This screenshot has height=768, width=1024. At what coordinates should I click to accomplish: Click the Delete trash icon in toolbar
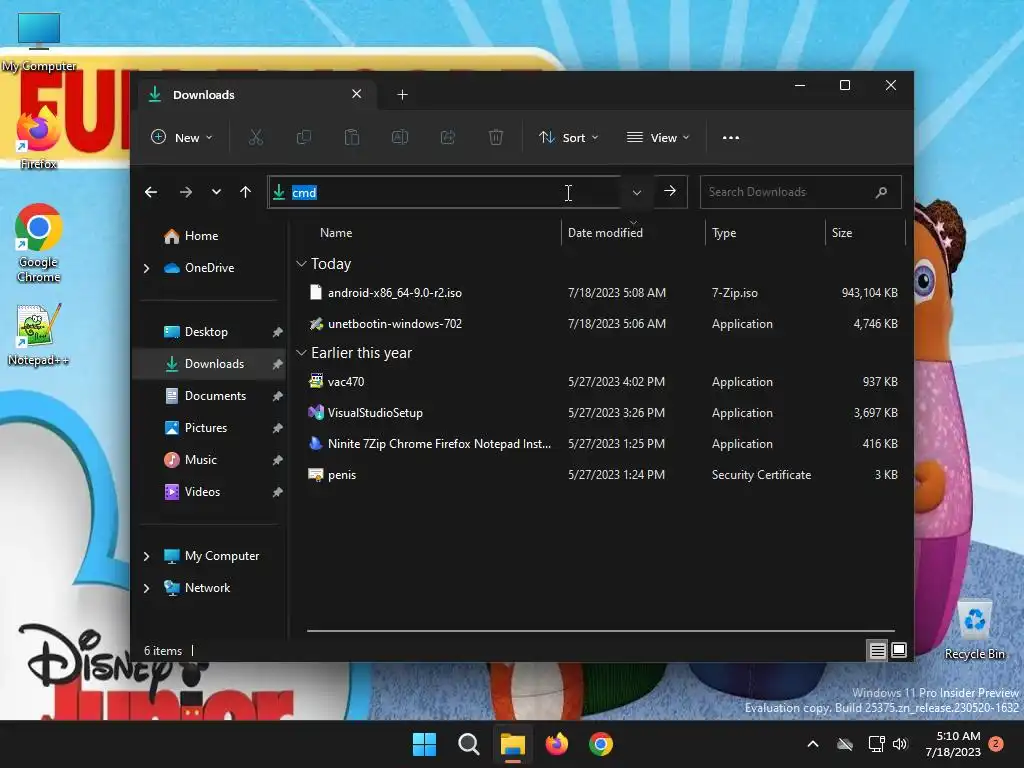pos(496,137)
